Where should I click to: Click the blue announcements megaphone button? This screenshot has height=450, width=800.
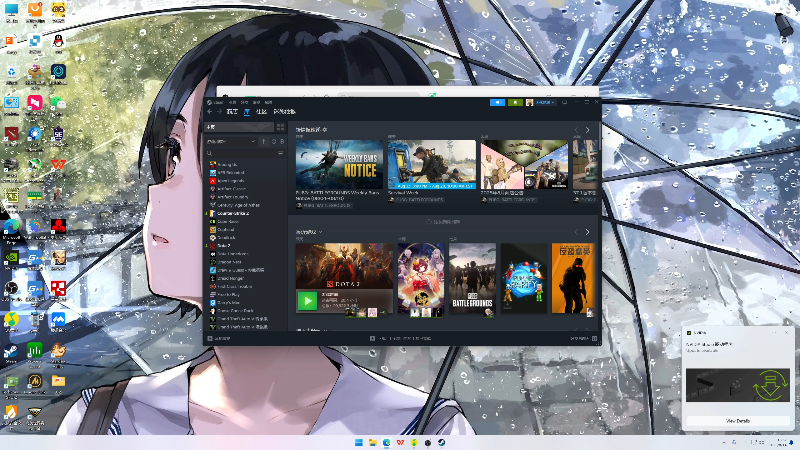pos(497,103)
